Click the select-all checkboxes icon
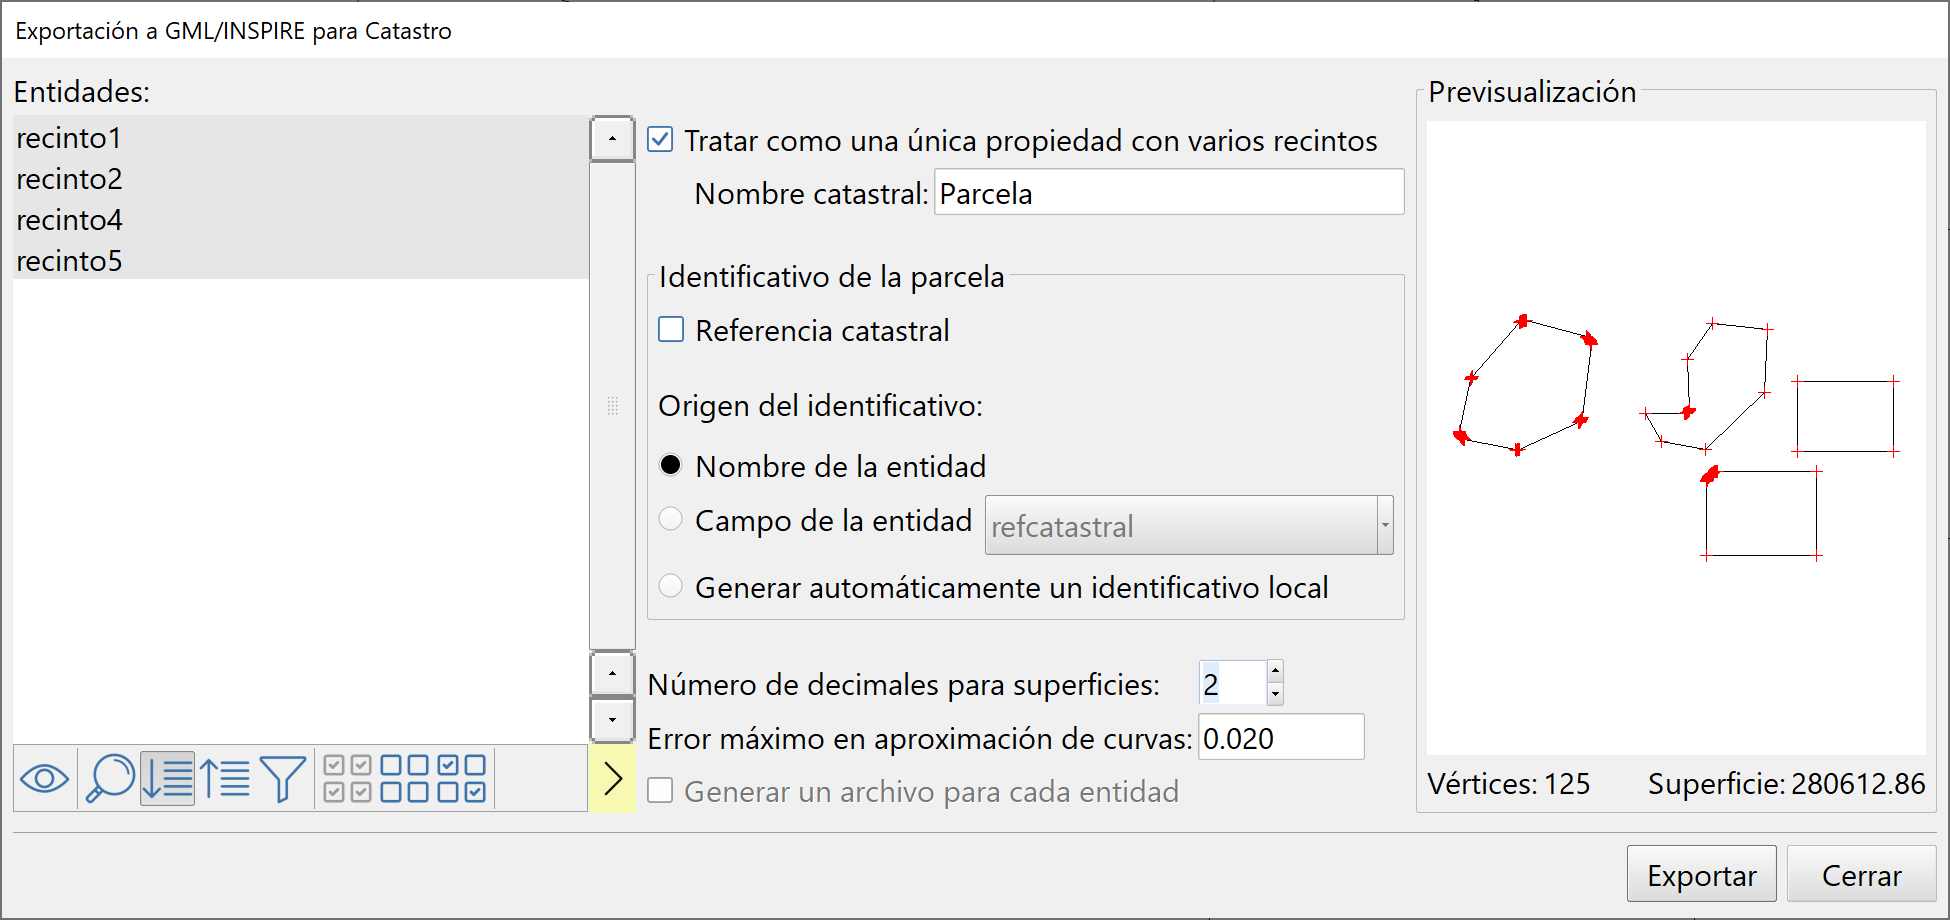Viewport: 1950px width, 920px height. tap(345, 778)
